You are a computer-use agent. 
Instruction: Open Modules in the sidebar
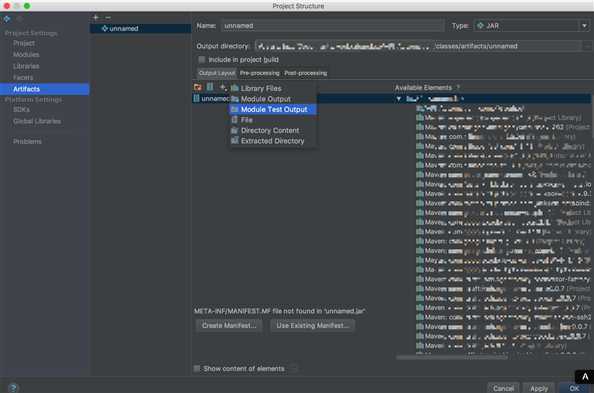(x=26, y=55)
